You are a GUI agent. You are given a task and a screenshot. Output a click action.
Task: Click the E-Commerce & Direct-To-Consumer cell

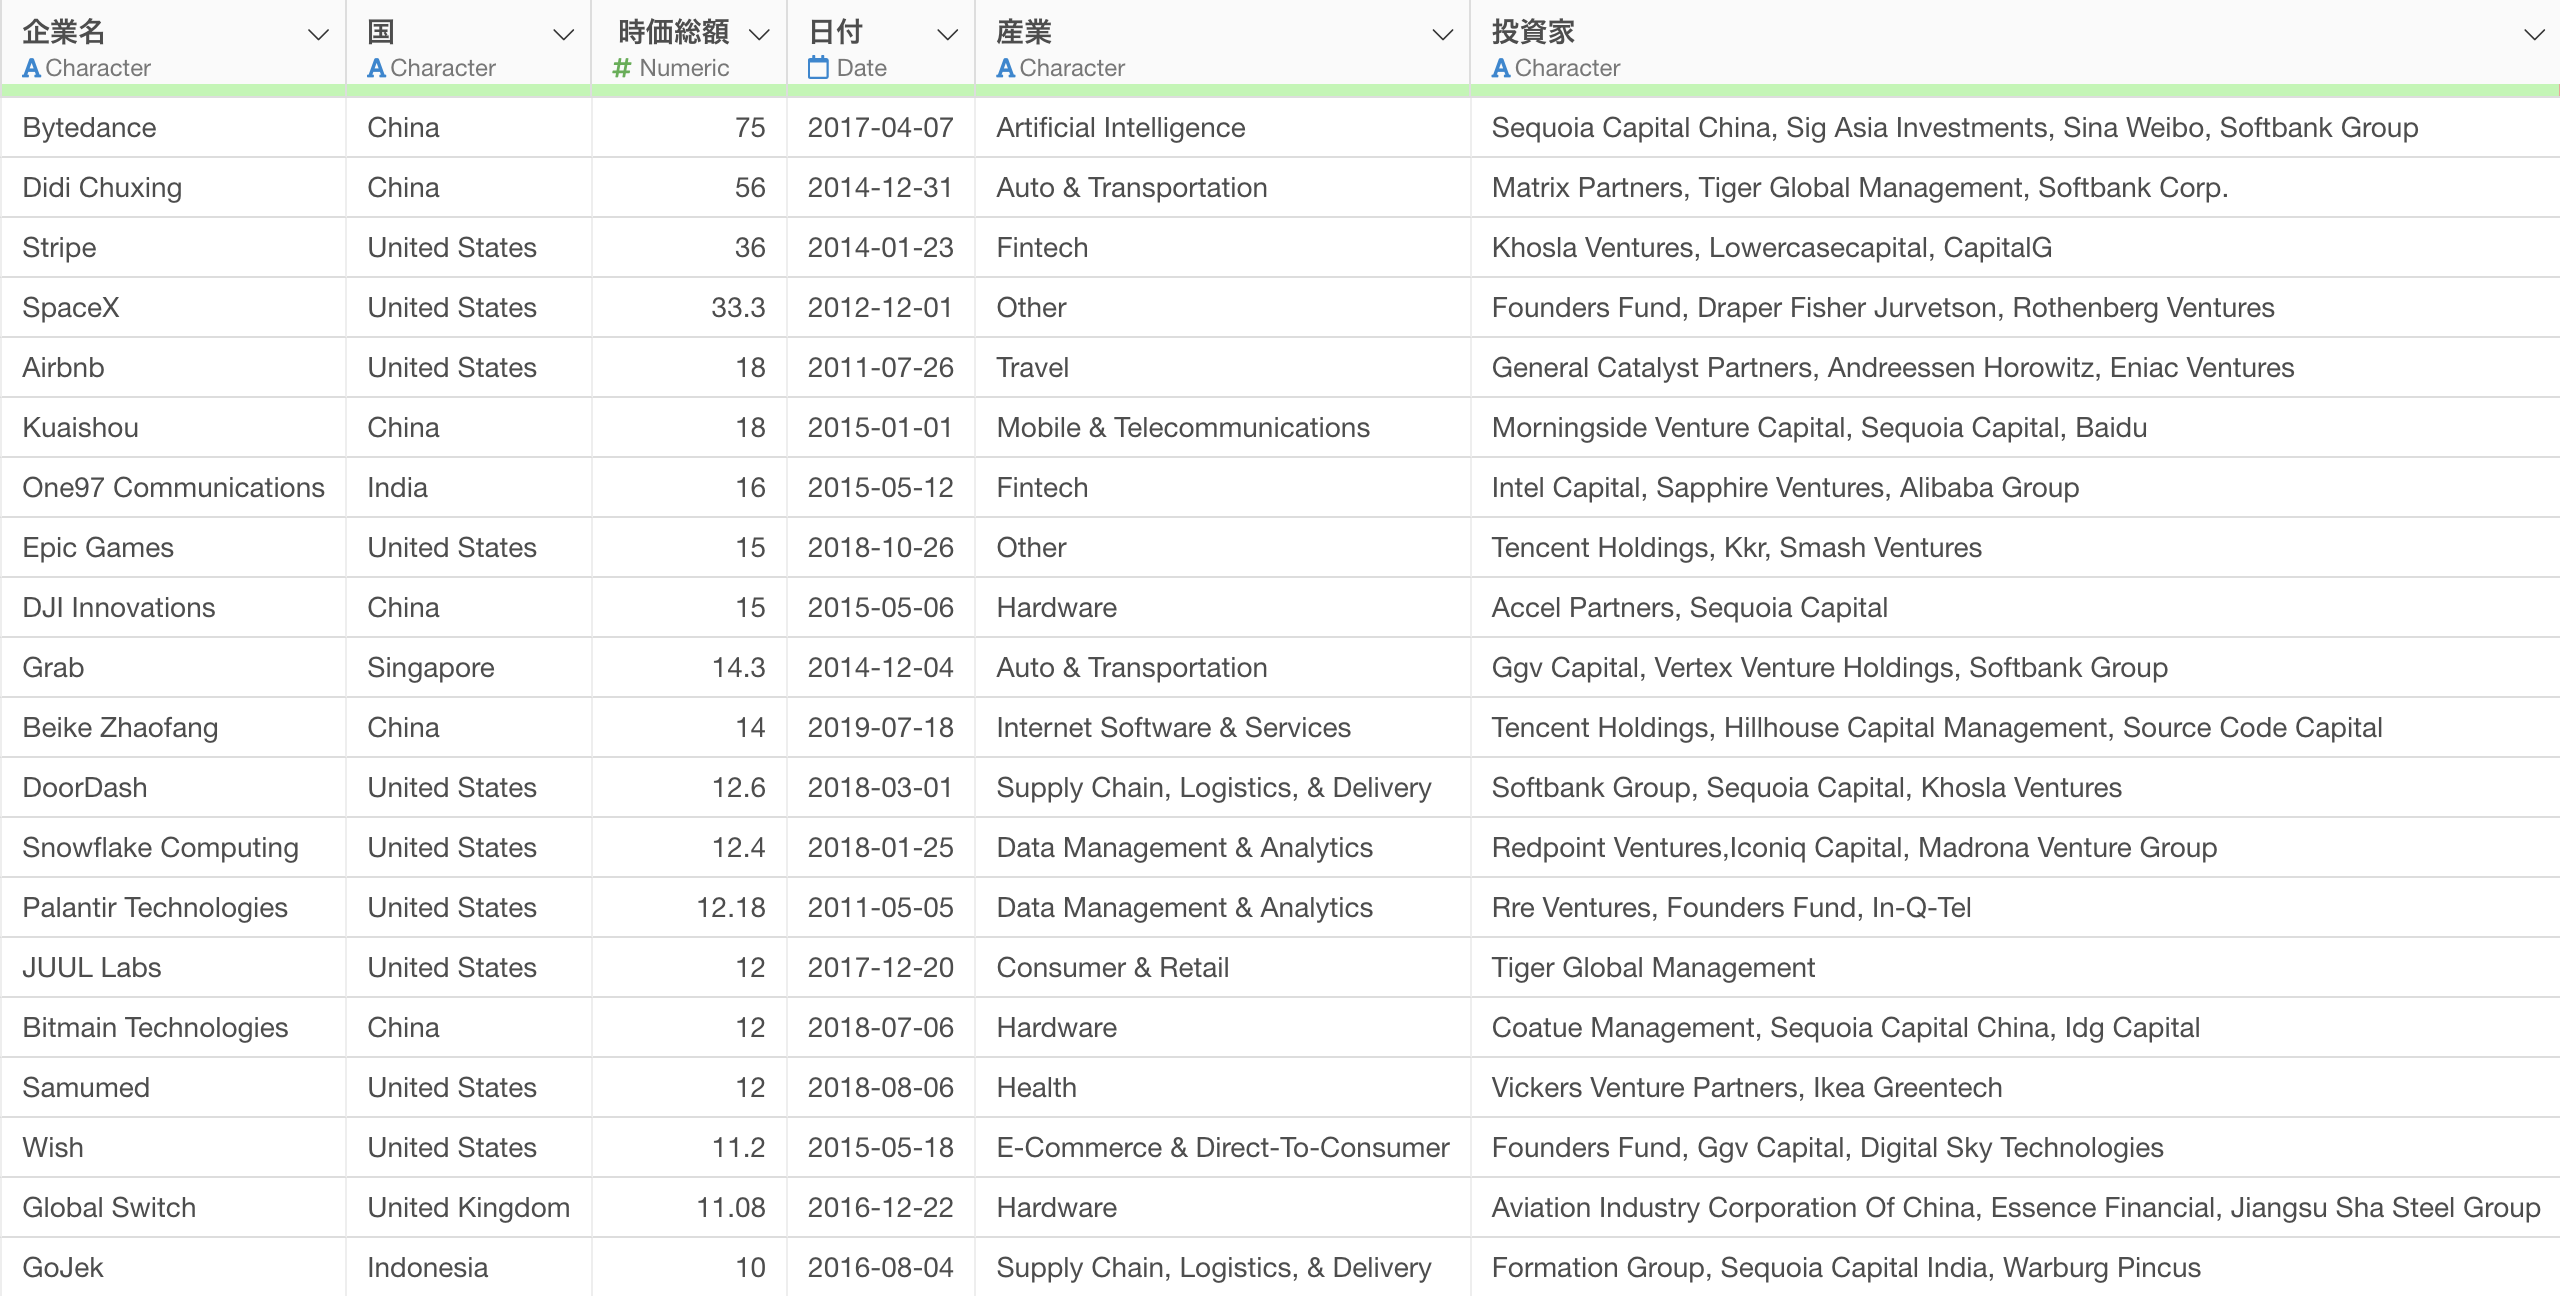[1223, 1148]
